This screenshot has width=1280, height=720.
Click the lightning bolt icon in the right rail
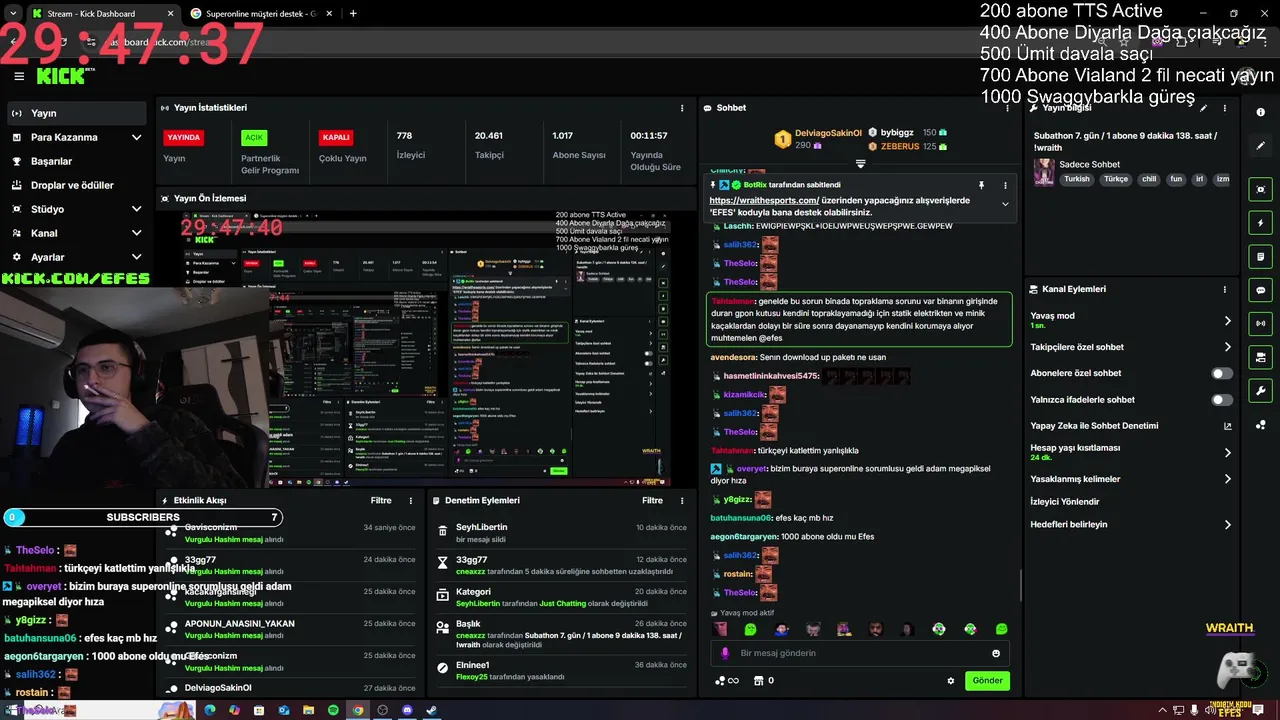(1261, 223)
